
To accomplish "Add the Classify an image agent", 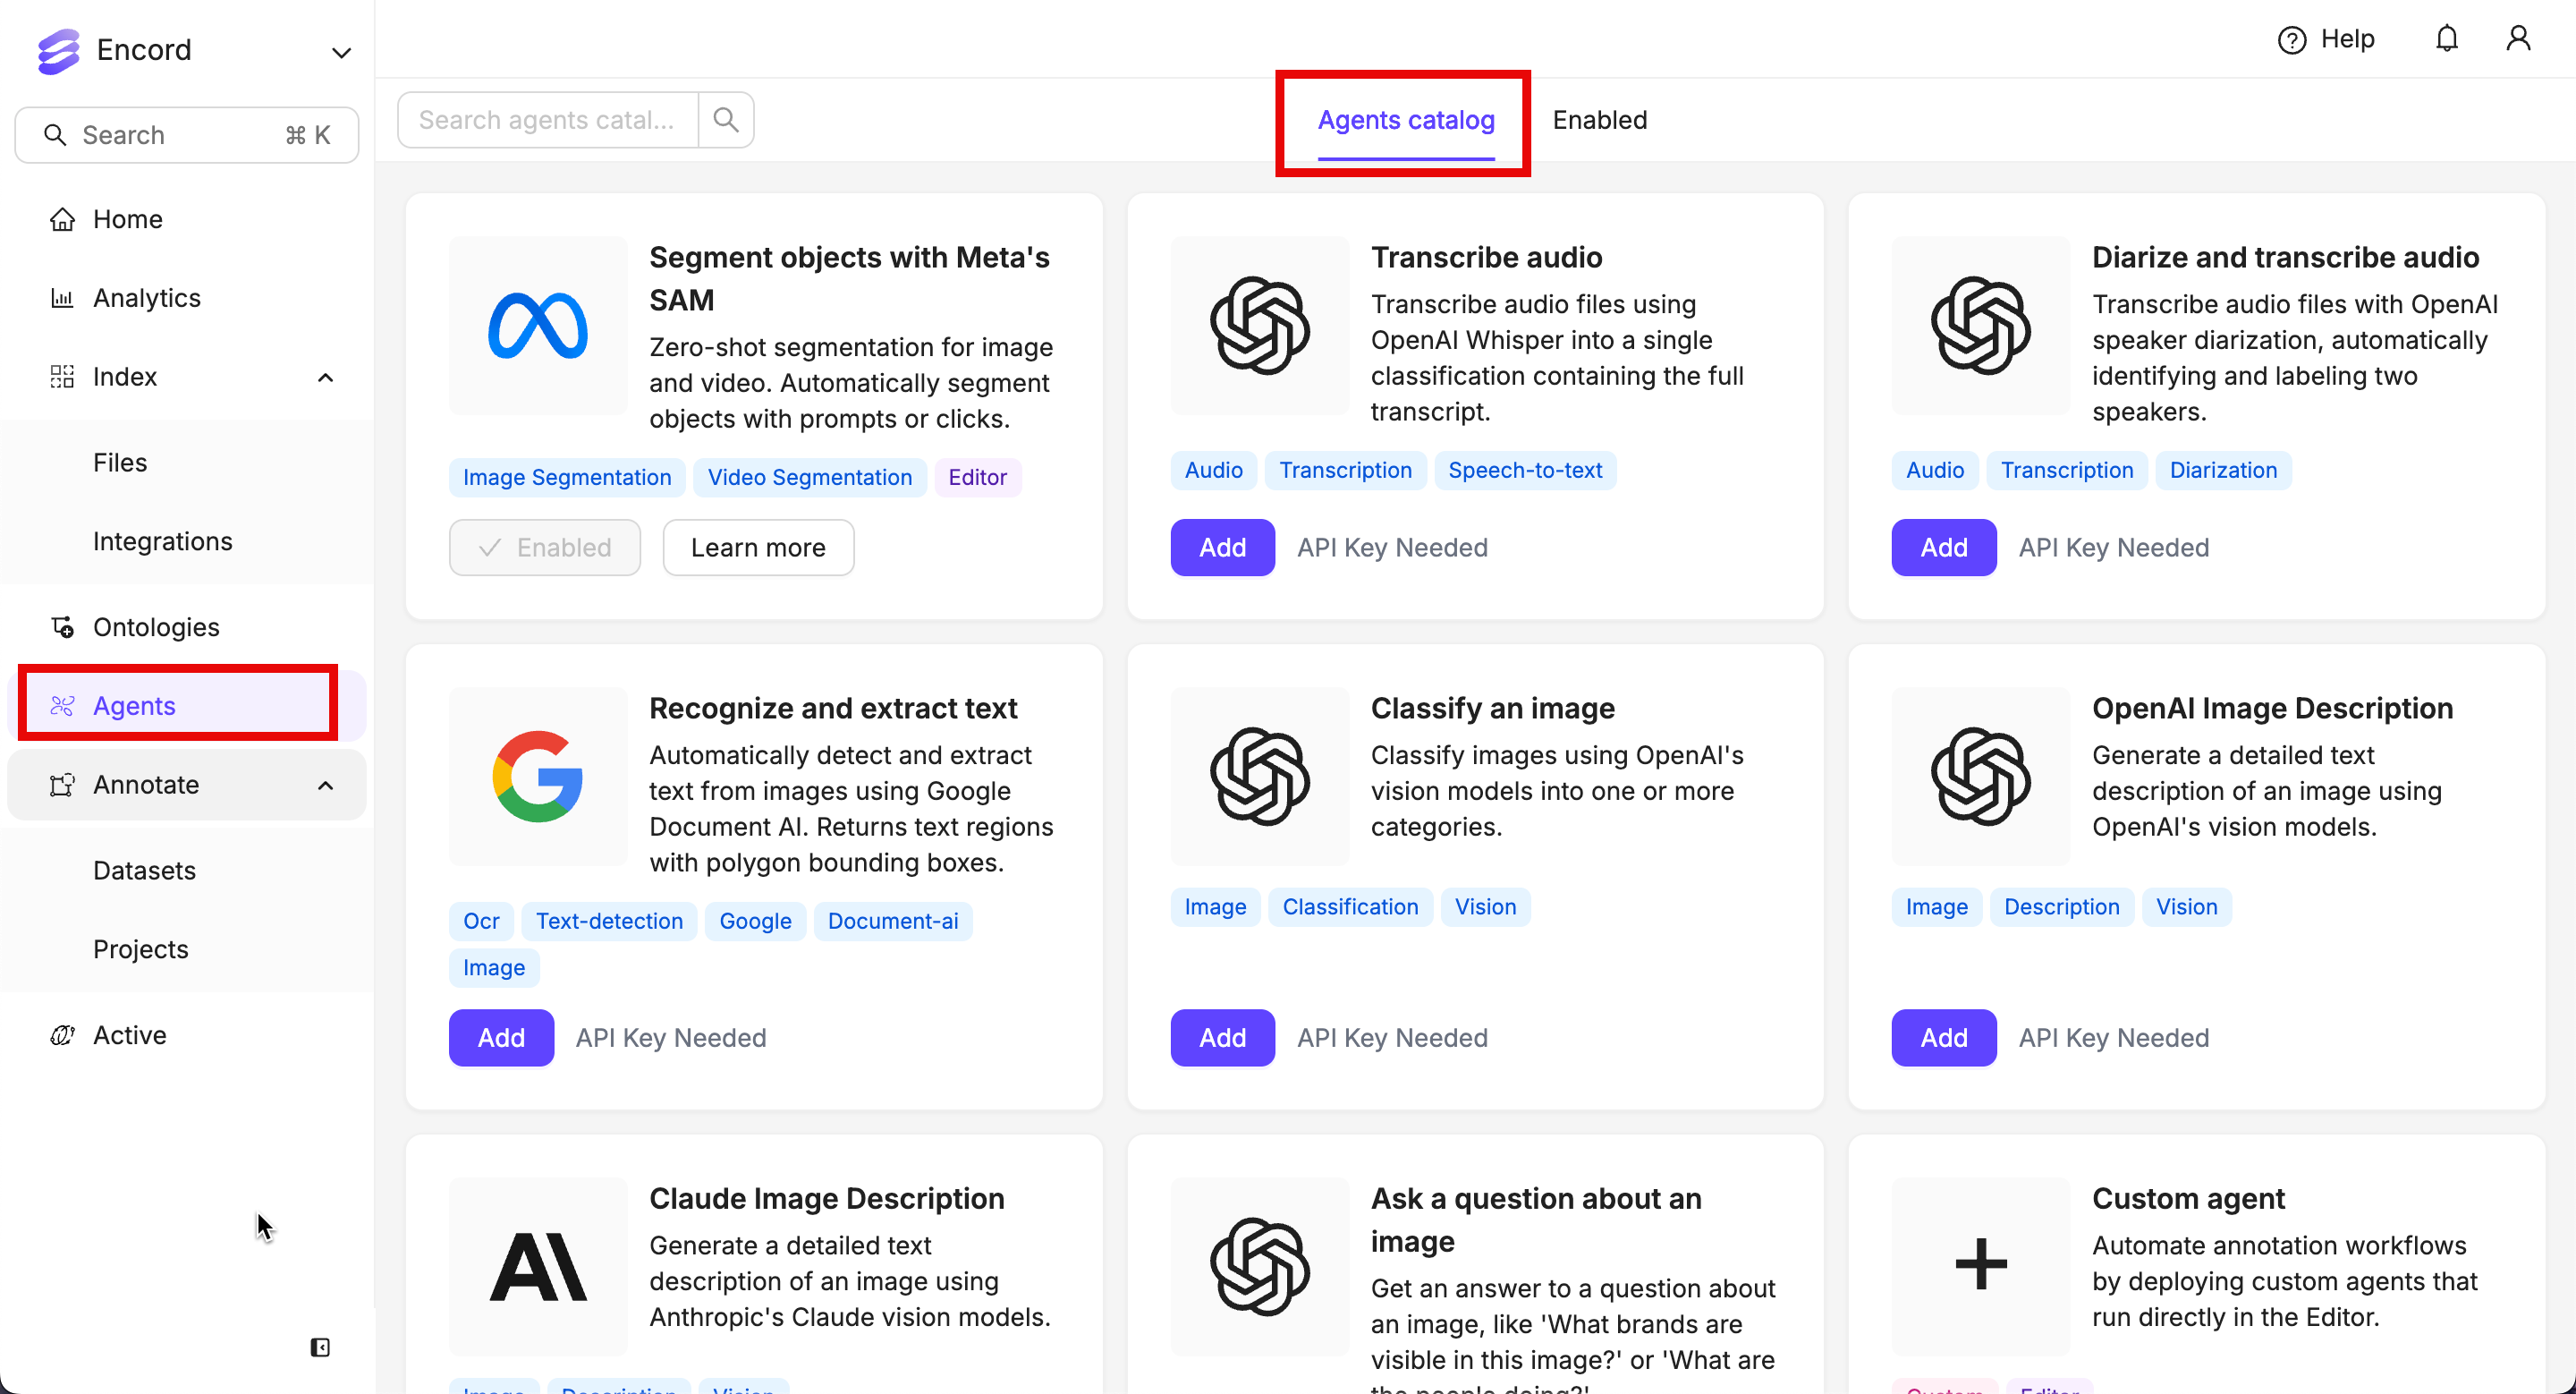I will (1222, 1037).
